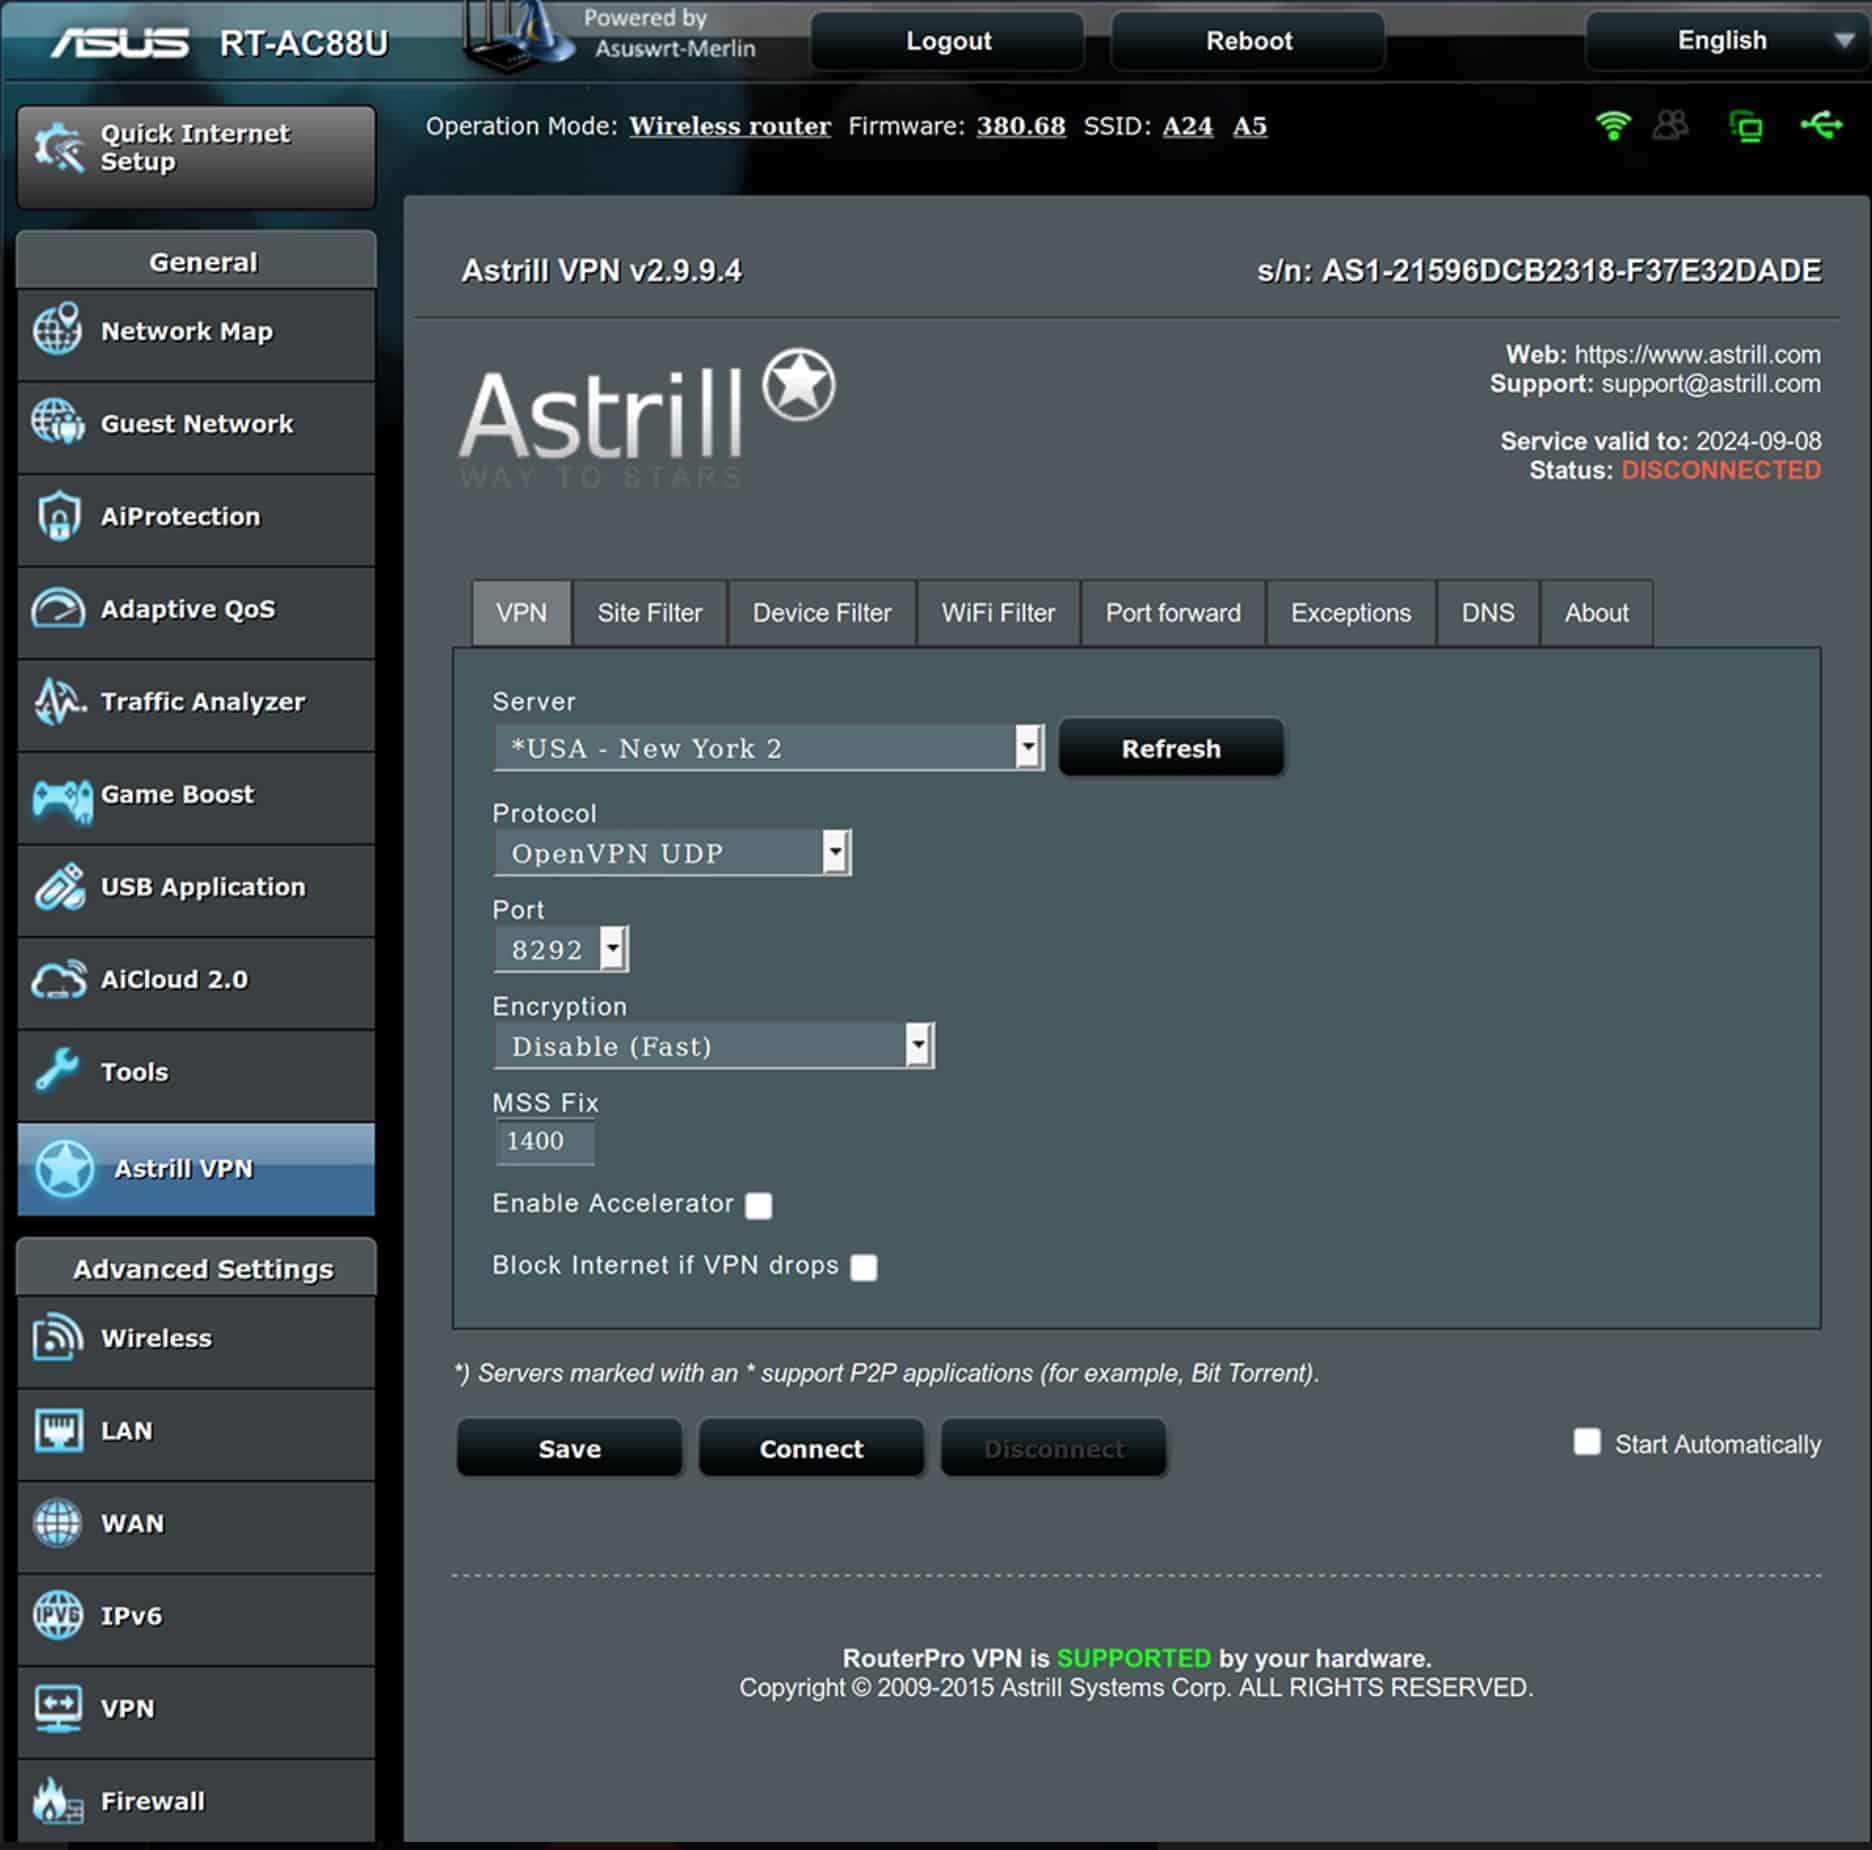Click the Refresh server list button
The image size is (1872, 1850).
[x=1171, y=748]
